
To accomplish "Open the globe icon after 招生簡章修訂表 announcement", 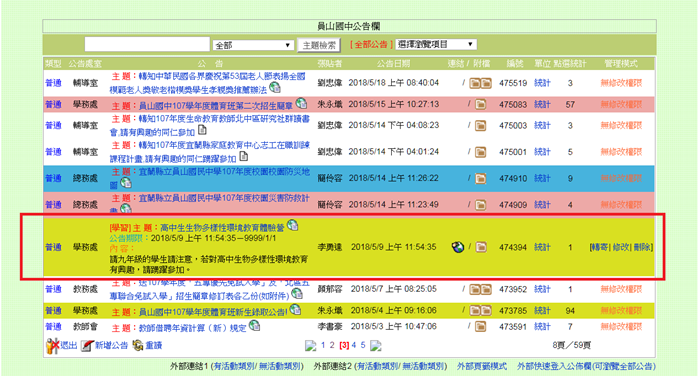I will pyautogui.click(x=297, y=294).
